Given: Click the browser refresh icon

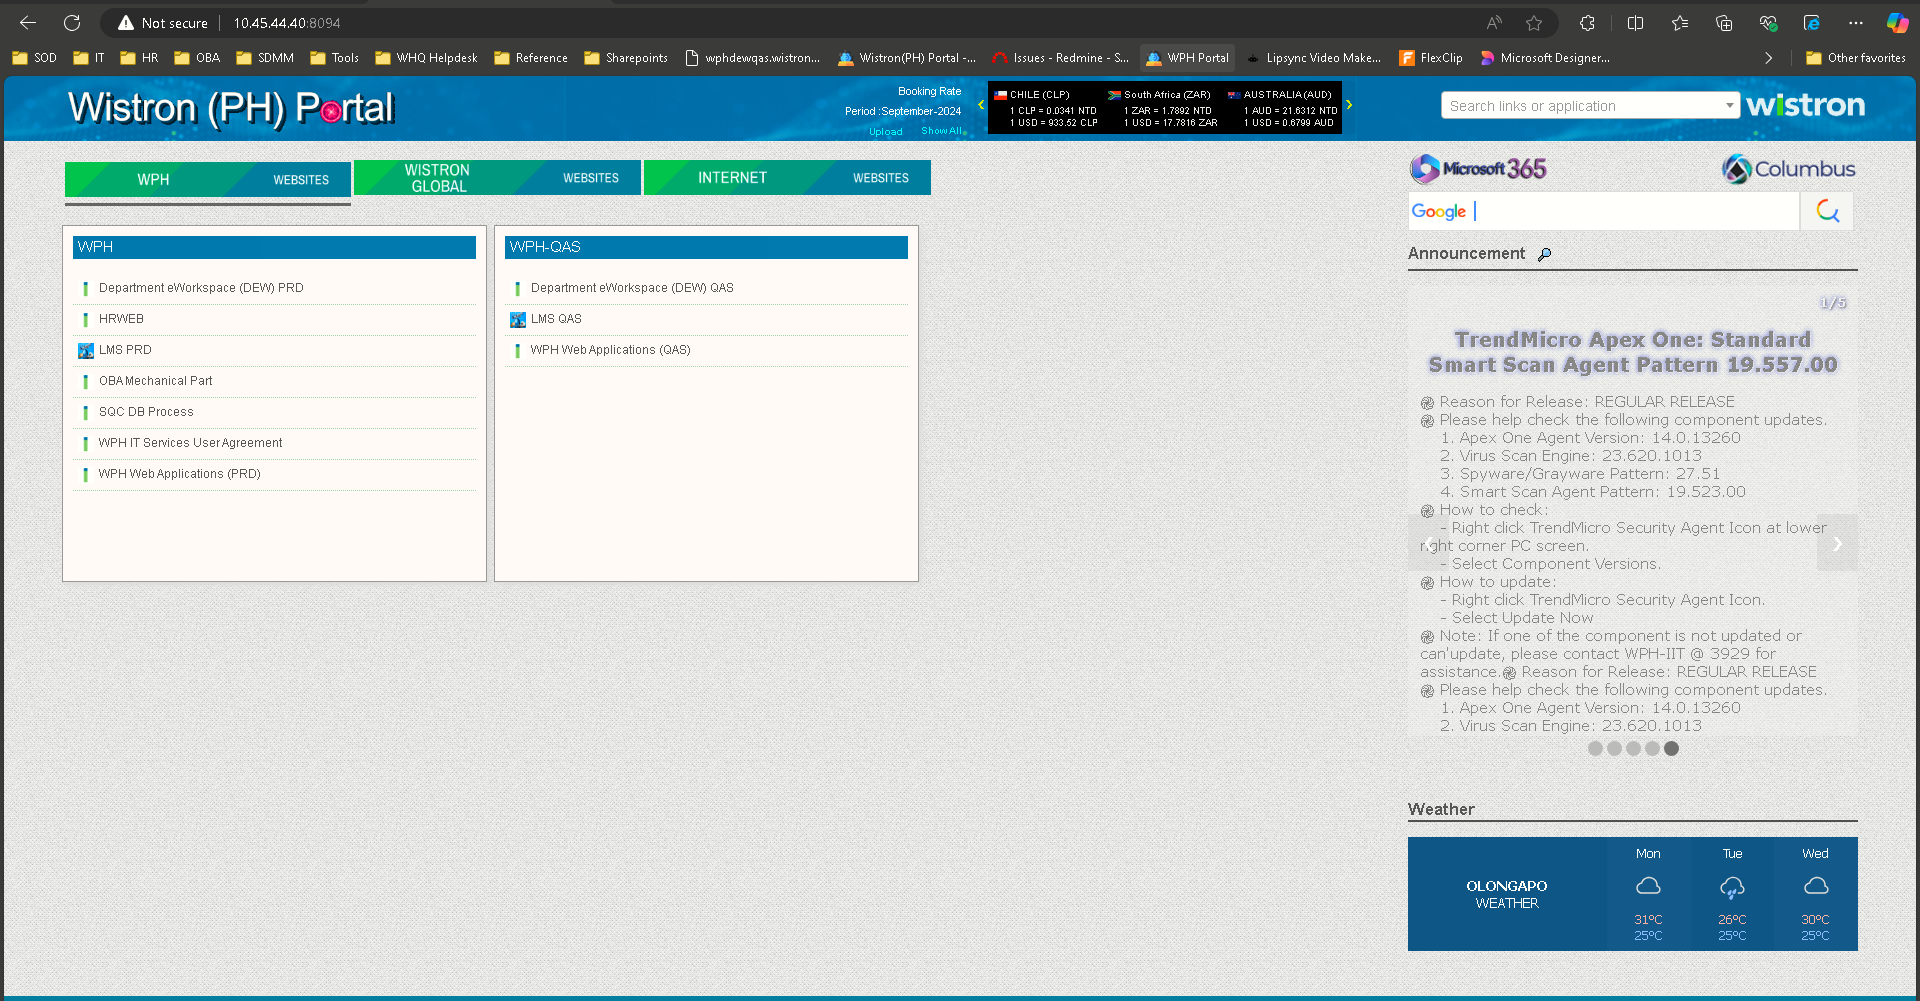Looking at the screenshot, I should pos(72,23).
